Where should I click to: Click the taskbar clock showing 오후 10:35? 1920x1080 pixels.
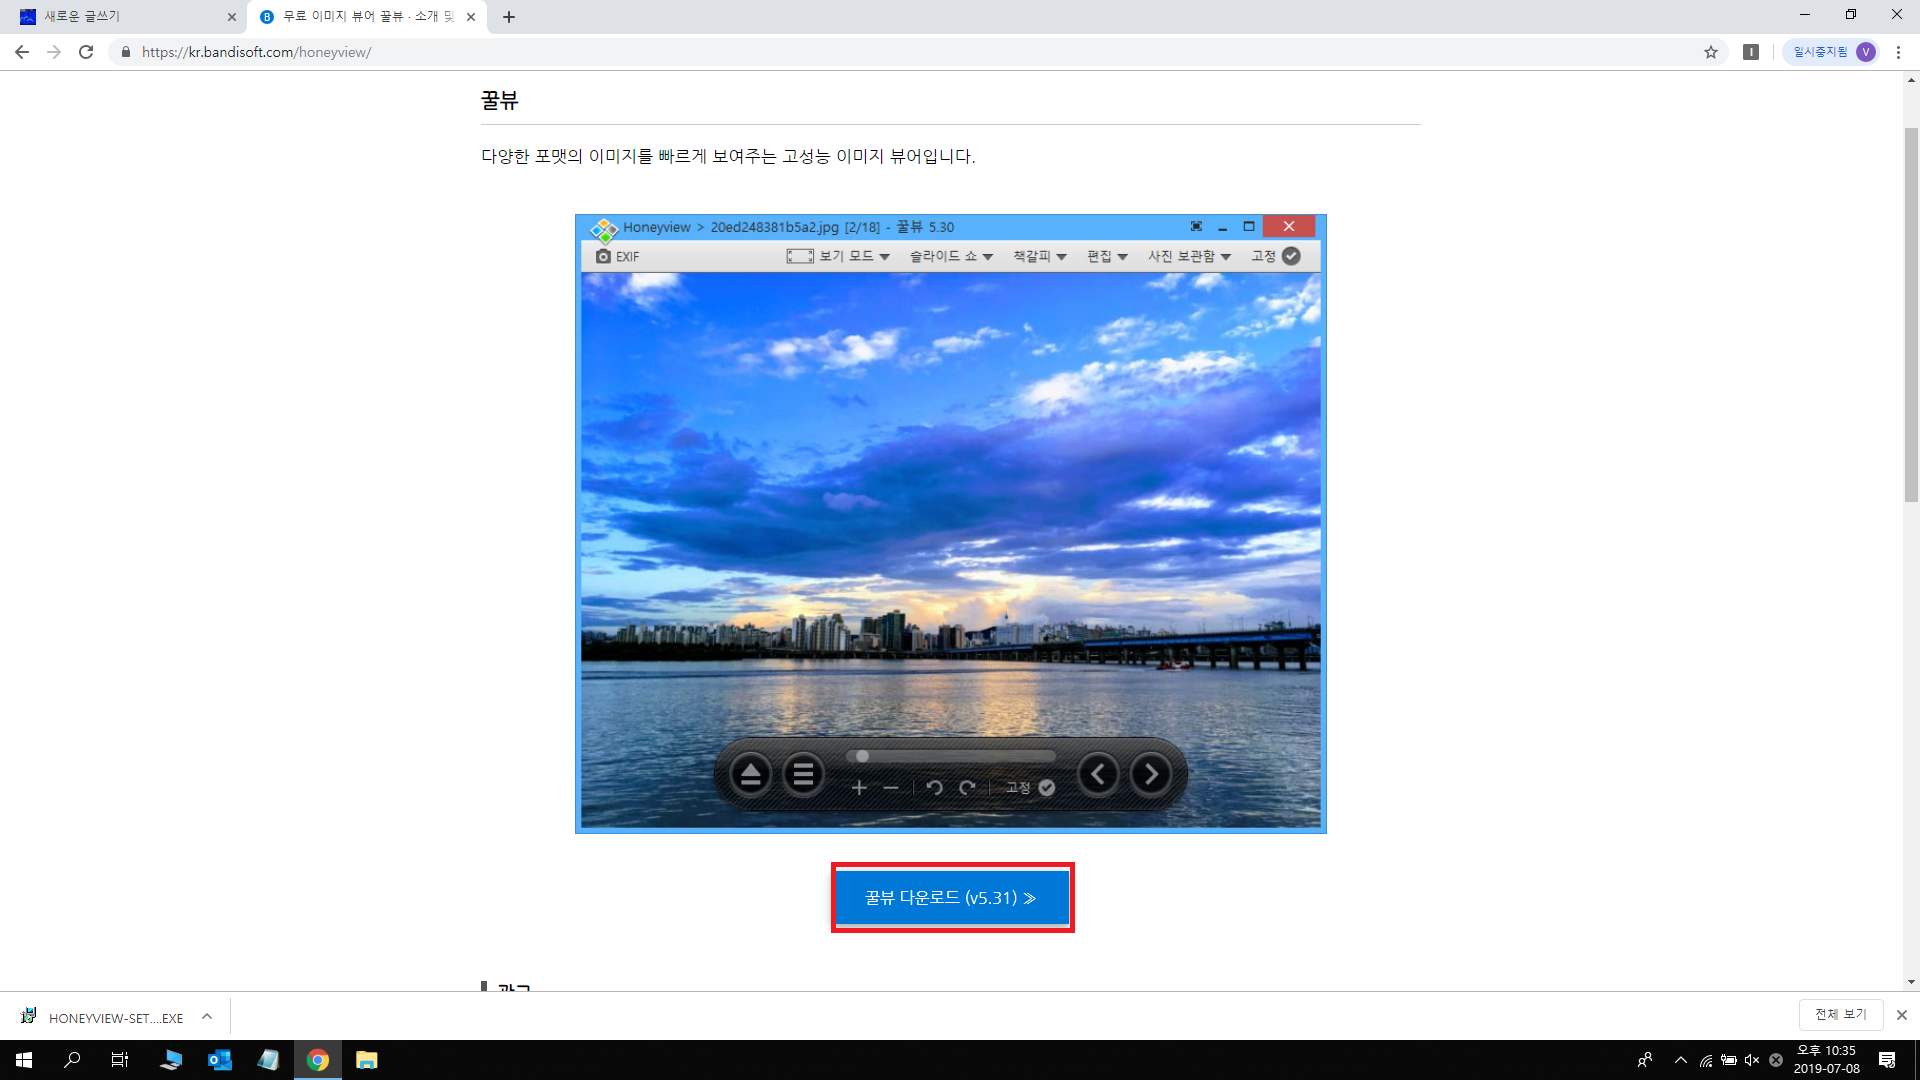1827,1060
